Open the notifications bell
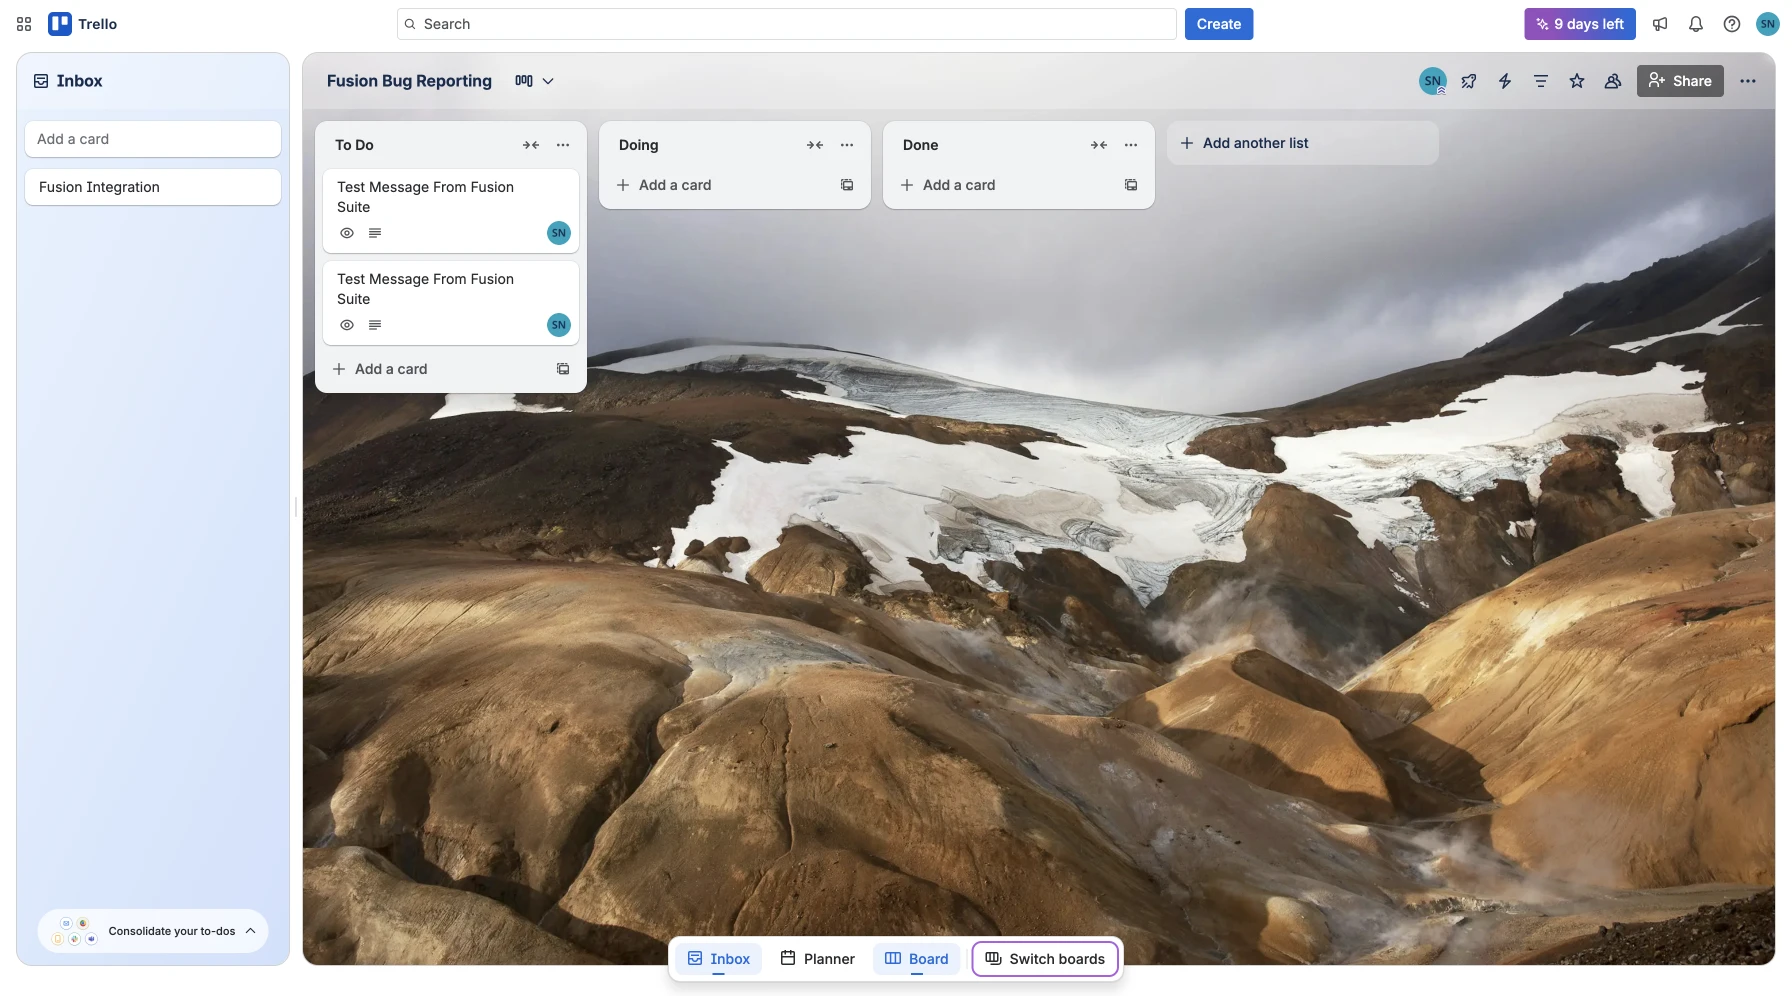The height and width of the screenshot is (996, 1792). click(1696, 24)
